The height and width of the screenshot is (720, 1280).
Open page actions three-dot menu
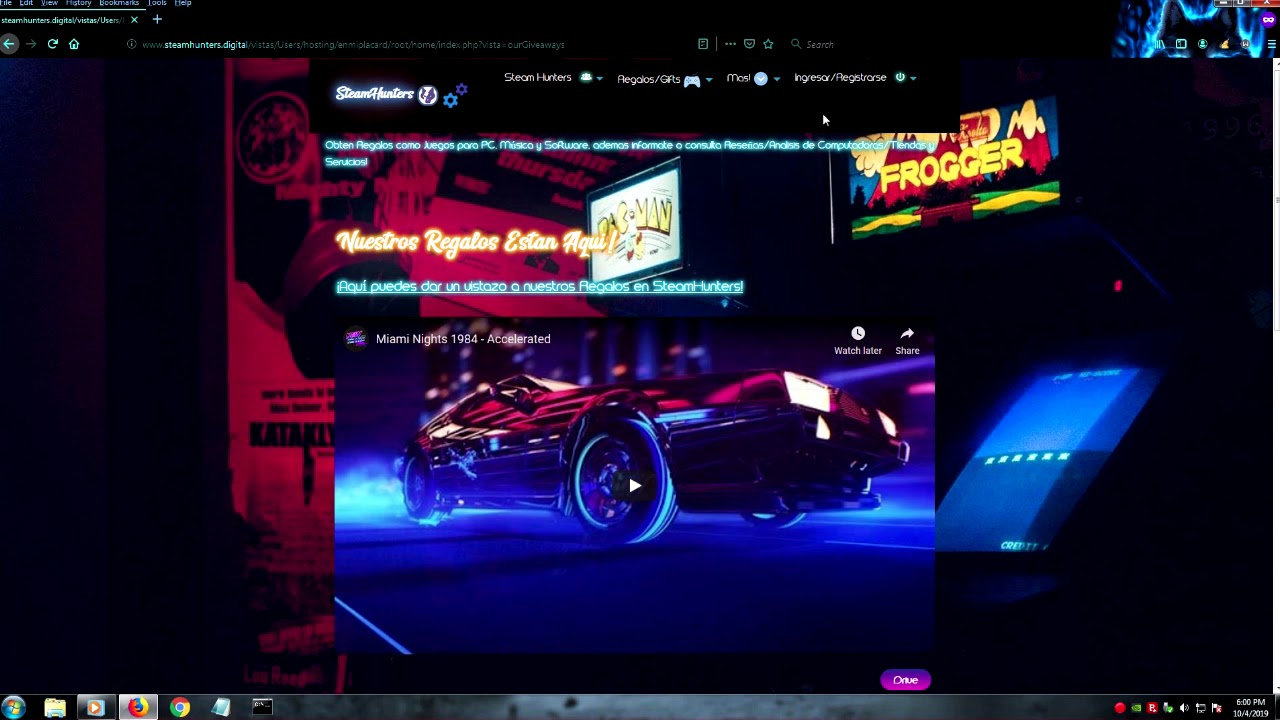tap(730, 44)
